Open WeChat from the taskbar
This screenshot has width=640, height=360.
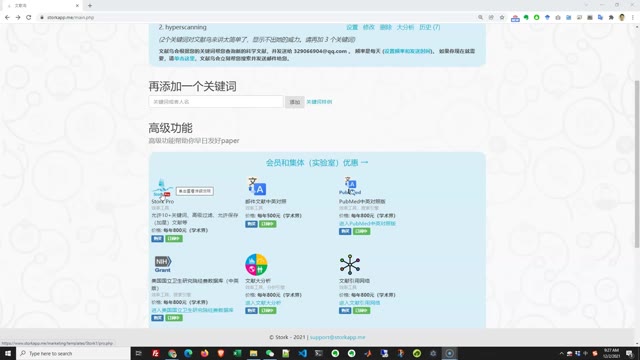click(270, 353)
